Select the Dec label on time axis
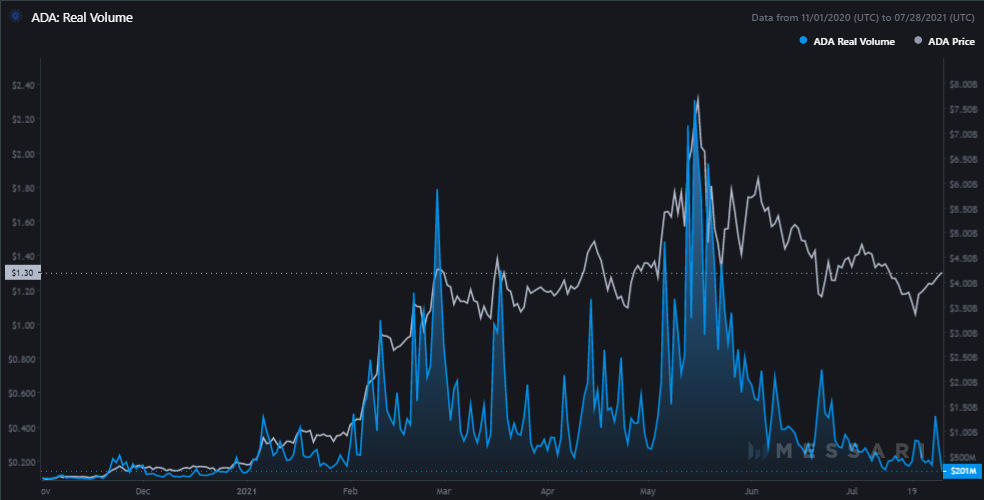This screenshot has width=984, height=500. coord(143,491)
